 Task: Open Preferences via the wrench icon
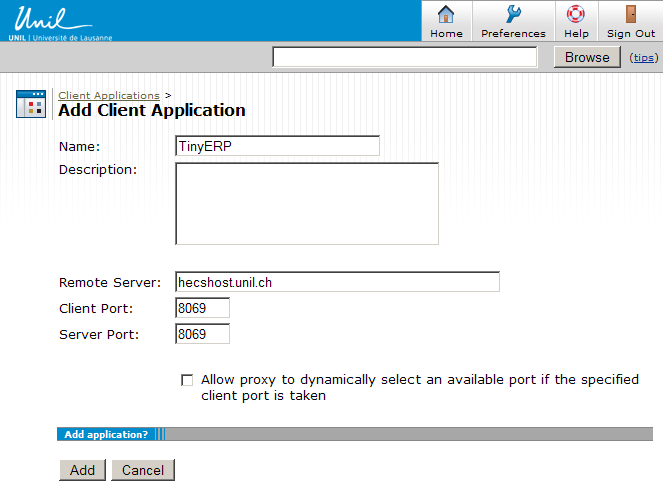click(x=513, y=14)
